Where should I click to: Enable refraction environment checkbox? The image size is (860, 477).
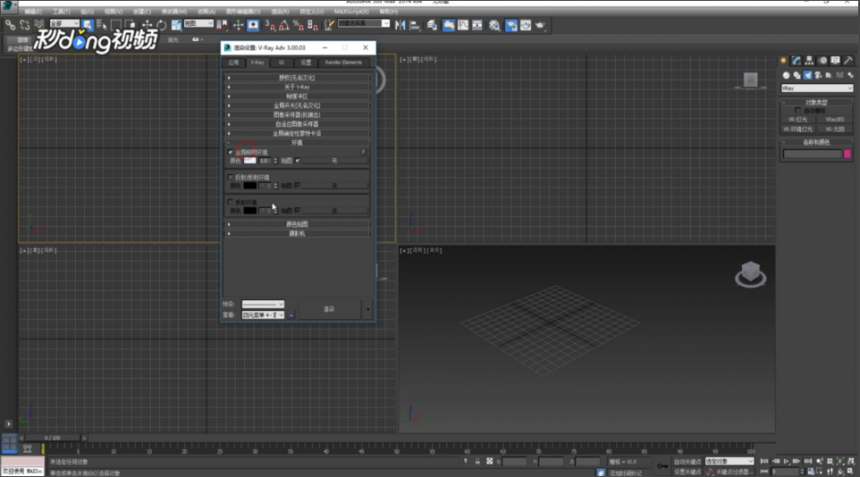[x=230, y=202]
